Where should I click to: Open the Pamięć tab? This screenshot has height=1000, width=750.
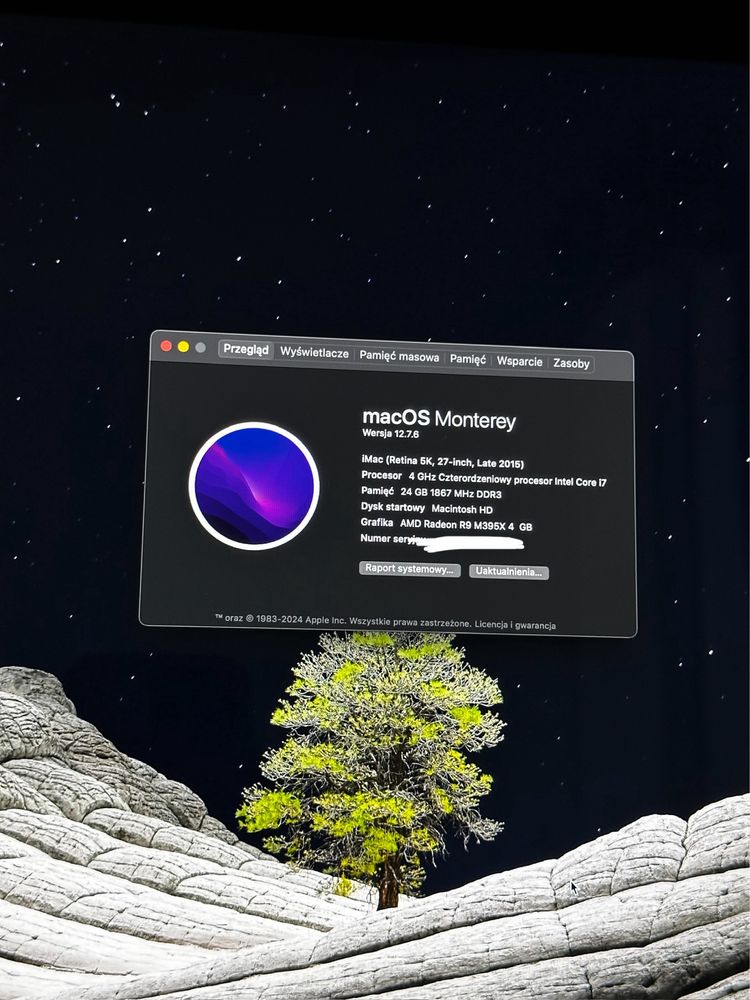coord(467,360)
